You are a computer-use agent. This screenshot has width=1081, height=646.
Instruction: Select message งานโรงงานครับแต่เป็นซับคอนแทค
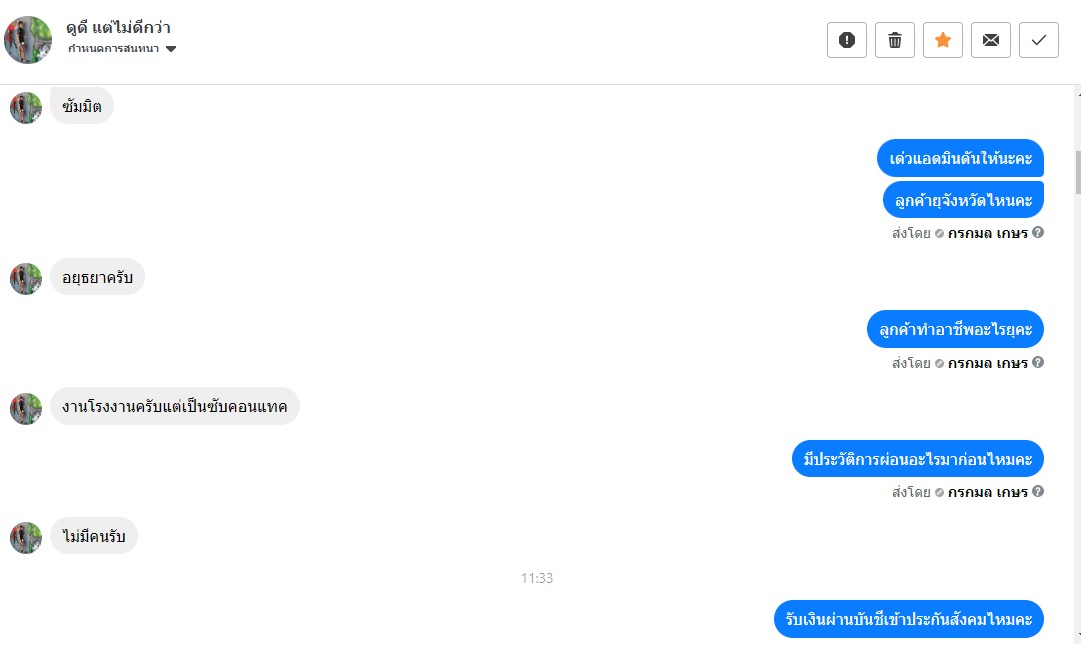174,406
